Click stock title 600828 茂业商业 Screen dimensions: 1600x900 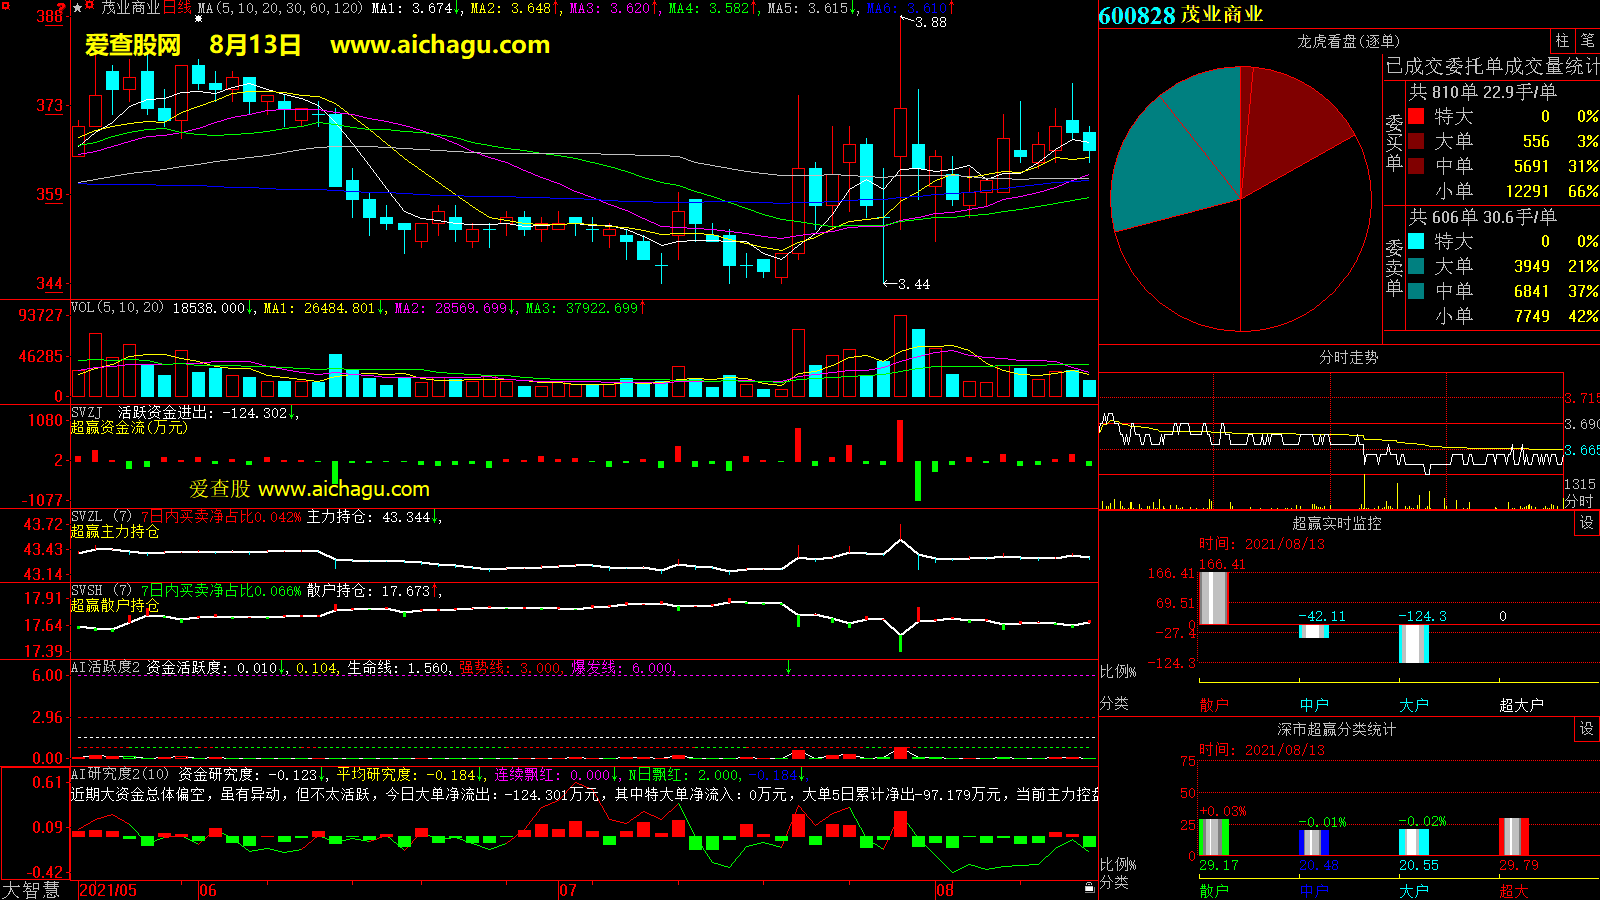pos(1180,15)
